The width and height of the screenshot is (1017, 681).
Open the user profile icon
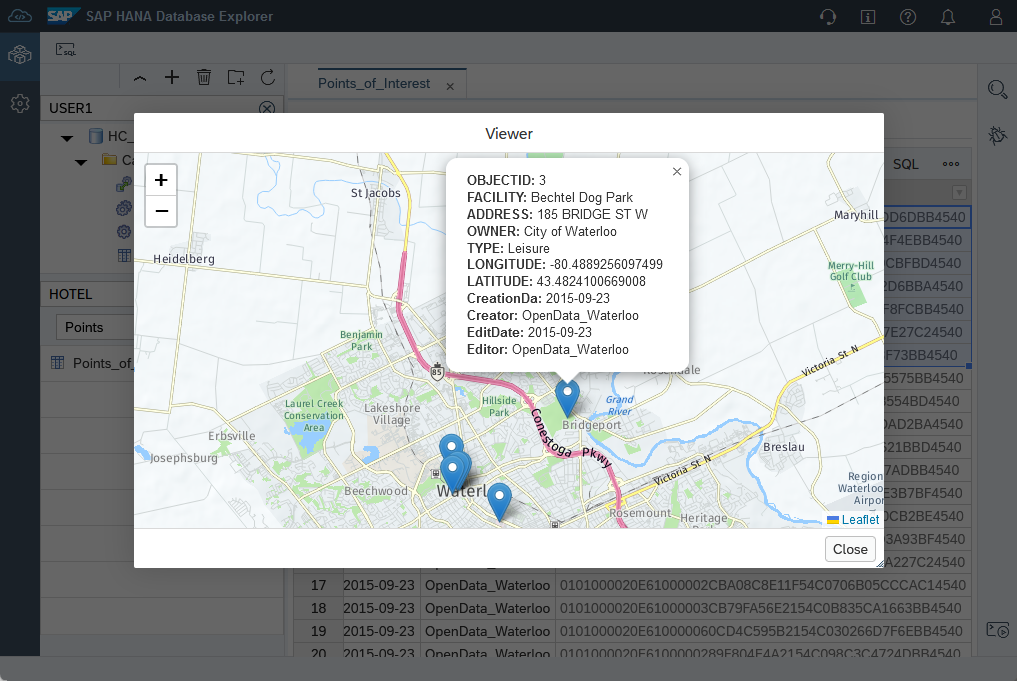[x=996, y=17]
